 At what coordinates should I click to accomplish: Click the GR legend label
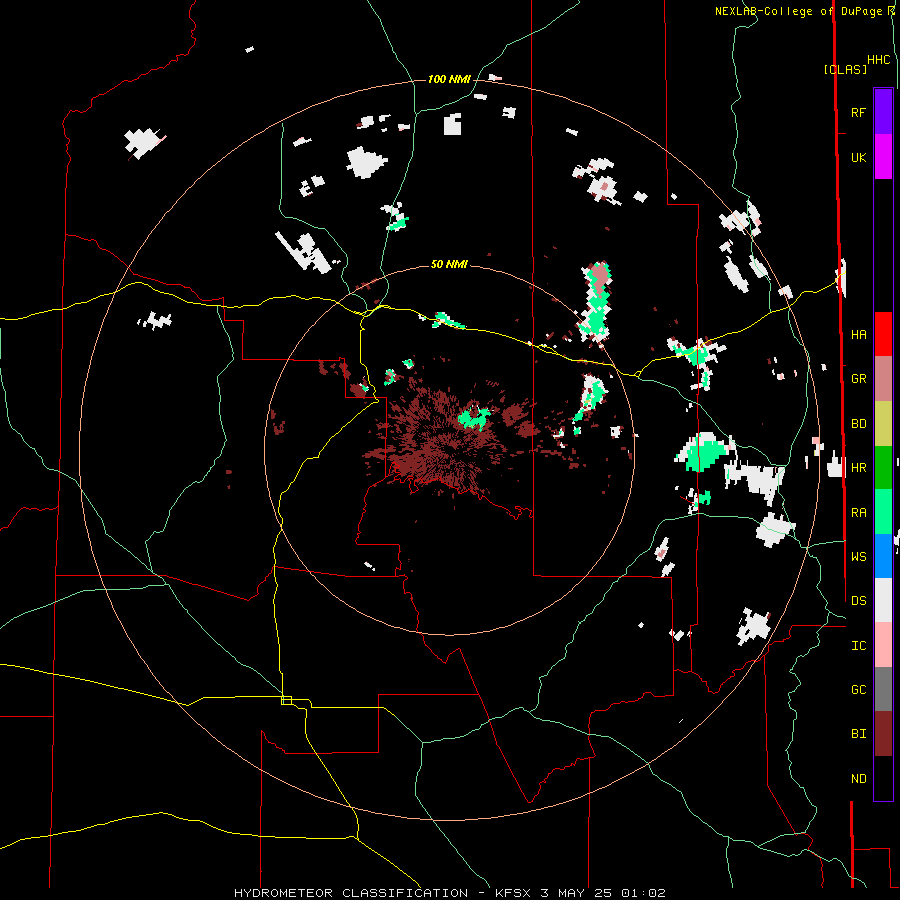[x=858, y=379]
